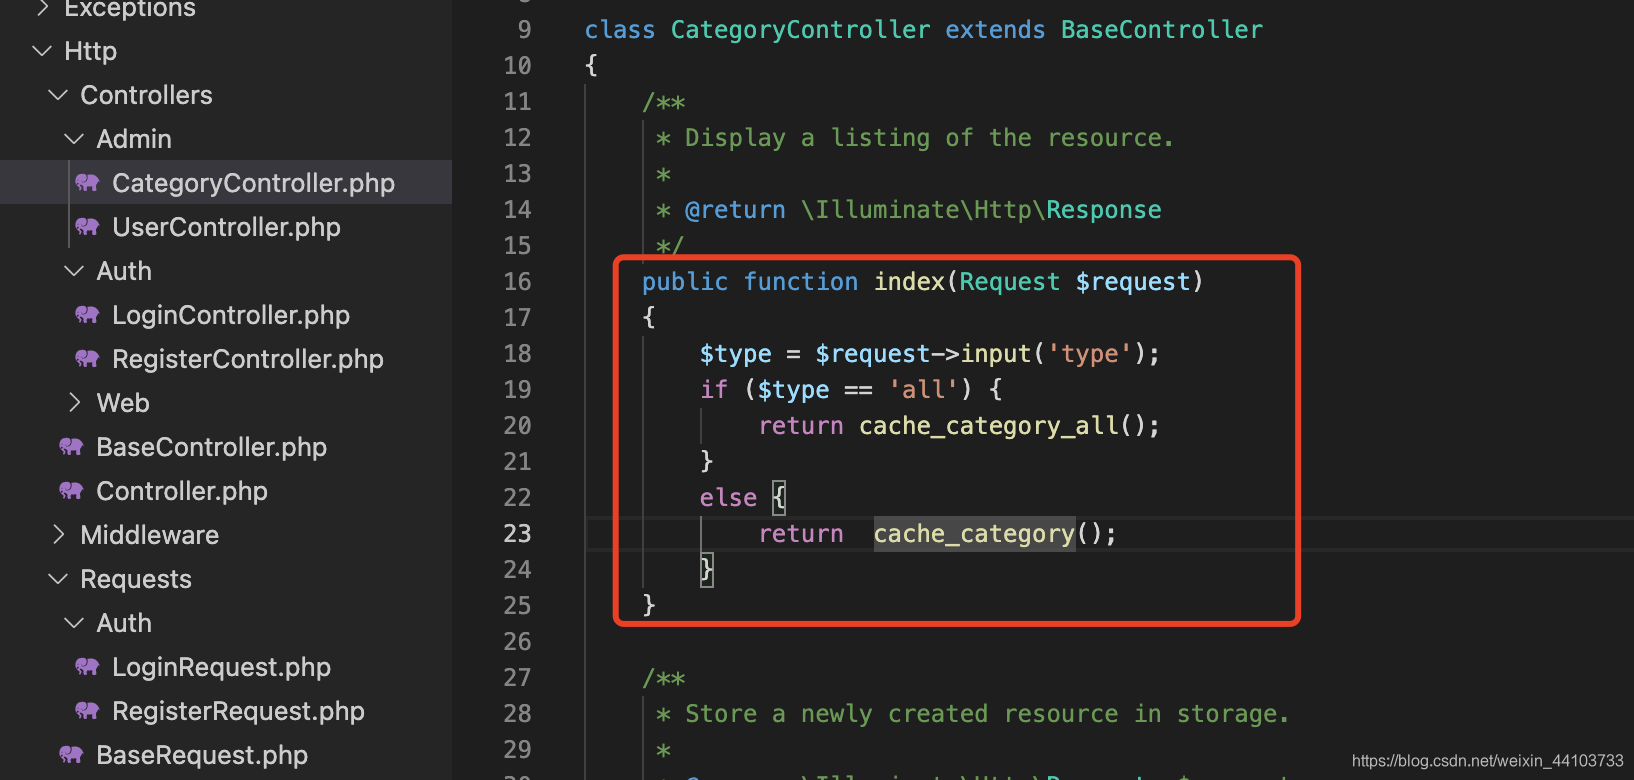
Task: Click the RegisterController.php PHP icon
Action: click(87, 358)
